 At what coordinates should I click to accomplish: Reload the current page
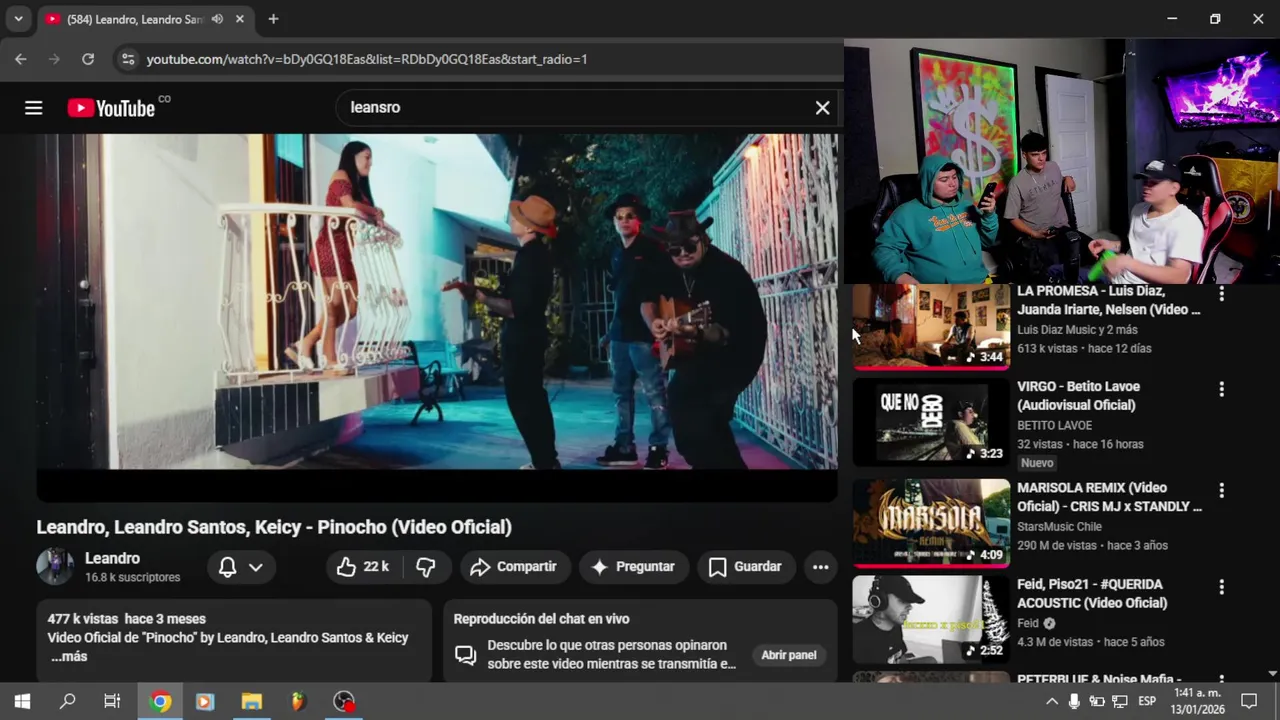pyautogui.click(x=88, y=59)
